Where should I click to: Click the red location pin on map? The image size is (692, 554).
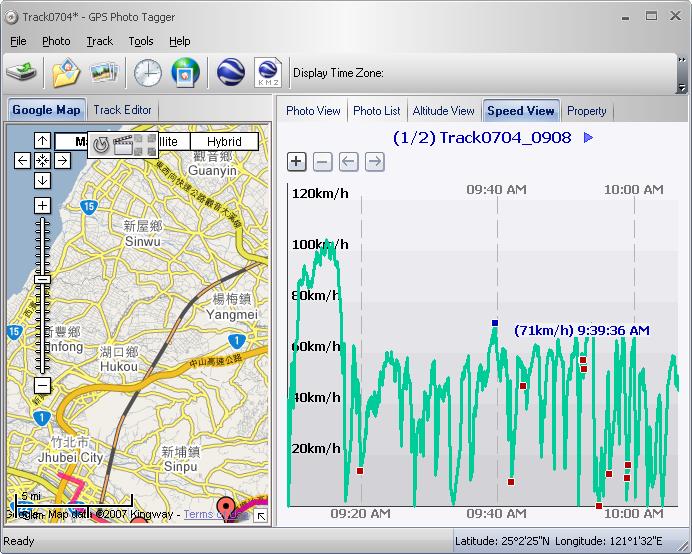tap(226, 507)
